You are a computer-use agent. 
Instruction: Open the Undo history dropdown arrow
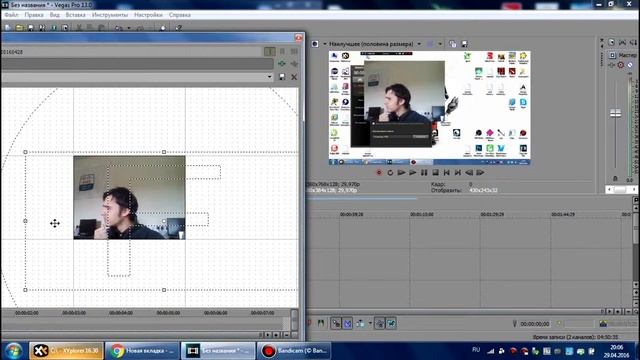tap(129, 28)
